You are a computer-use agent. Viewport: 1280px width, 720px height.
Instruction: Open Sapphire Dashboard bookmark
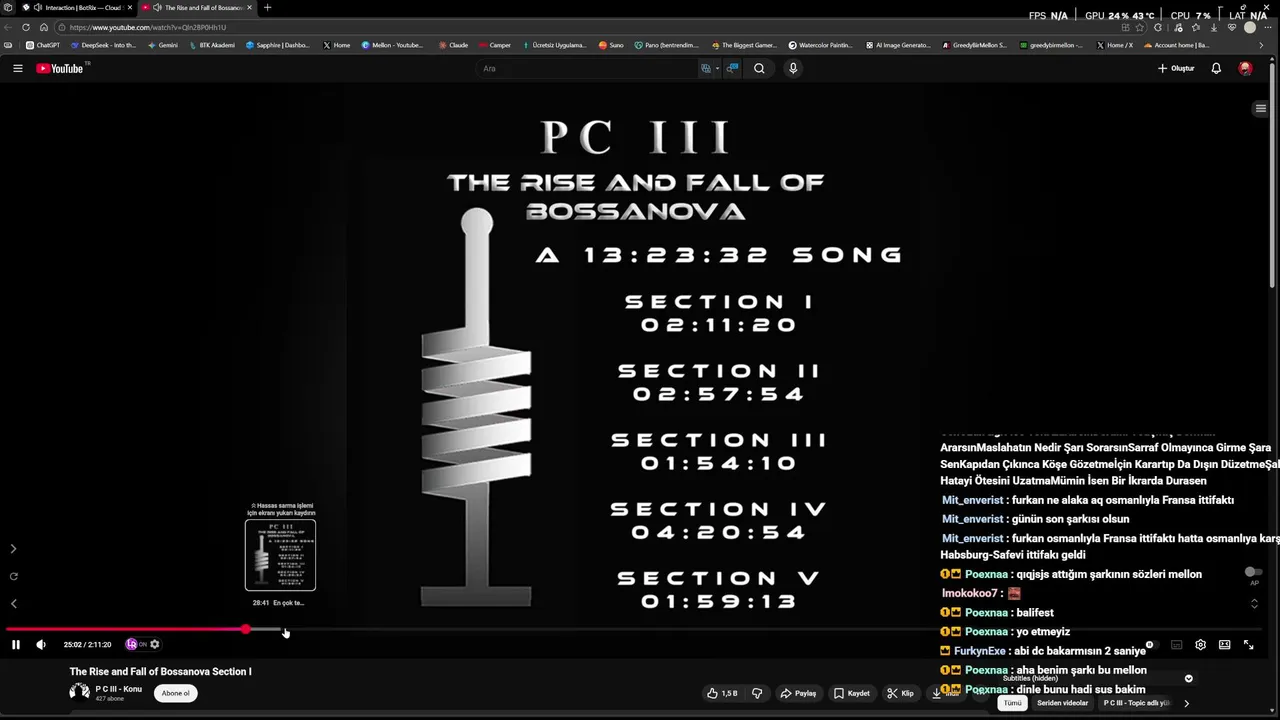point(279,45)
